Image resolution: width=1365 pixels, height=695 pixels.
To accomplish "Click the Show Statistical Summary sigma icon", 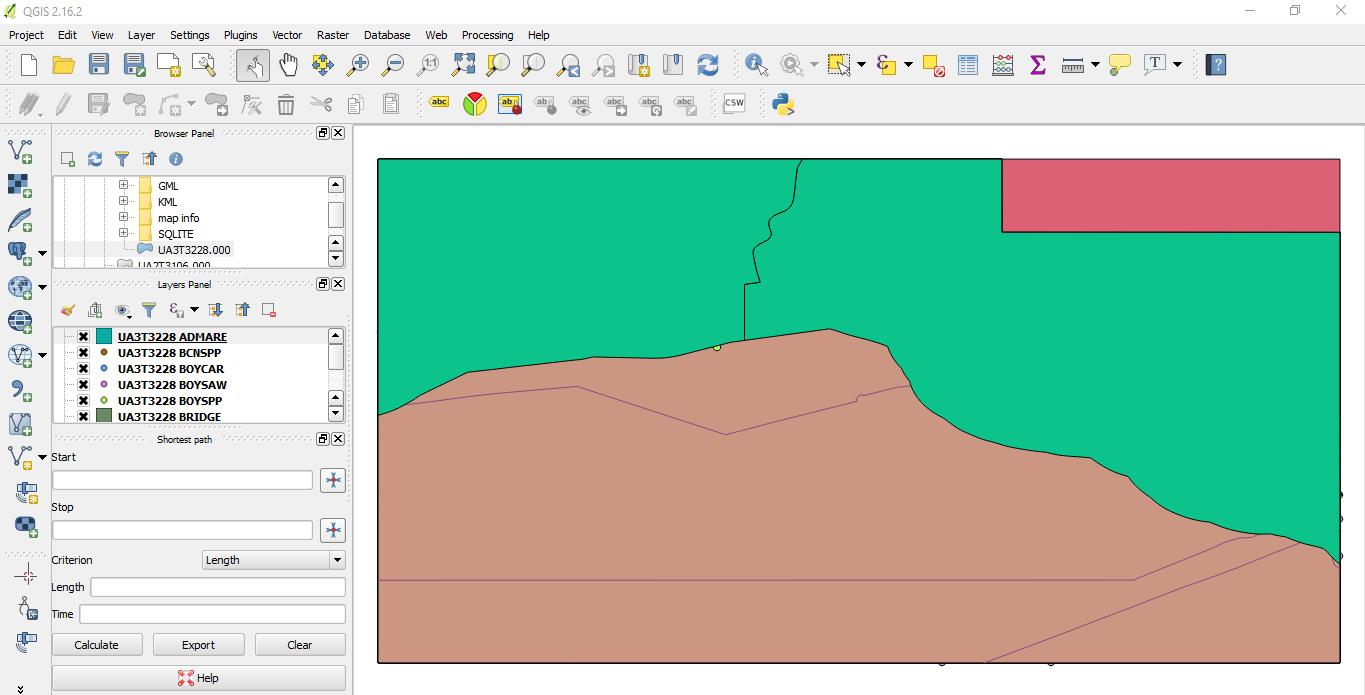I will pos(1037,65).
